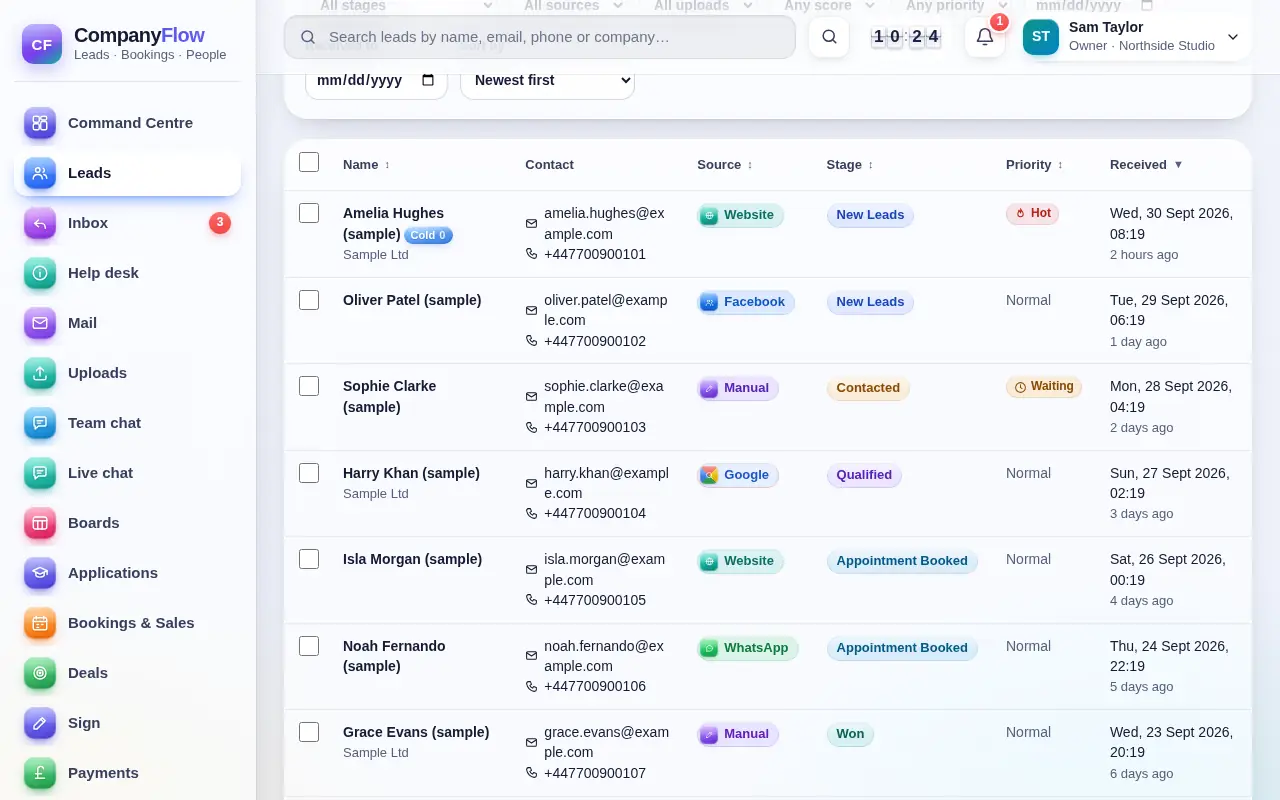Click Waiting priority badge for Sophie

pos(1044,386)
